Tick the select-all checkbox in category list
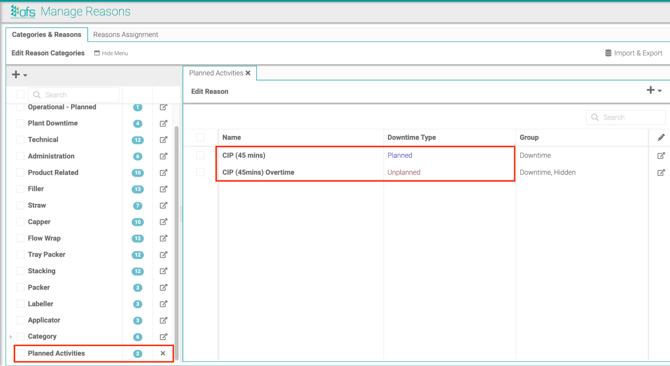 point(20,94)
